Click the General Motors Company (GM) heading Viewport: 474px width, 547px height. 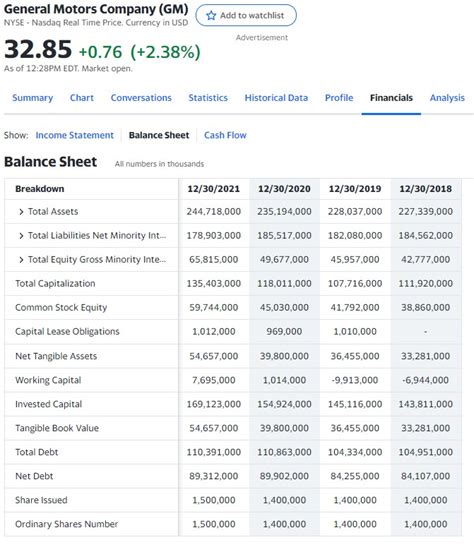pyautogui.click(x=96, y=9)
